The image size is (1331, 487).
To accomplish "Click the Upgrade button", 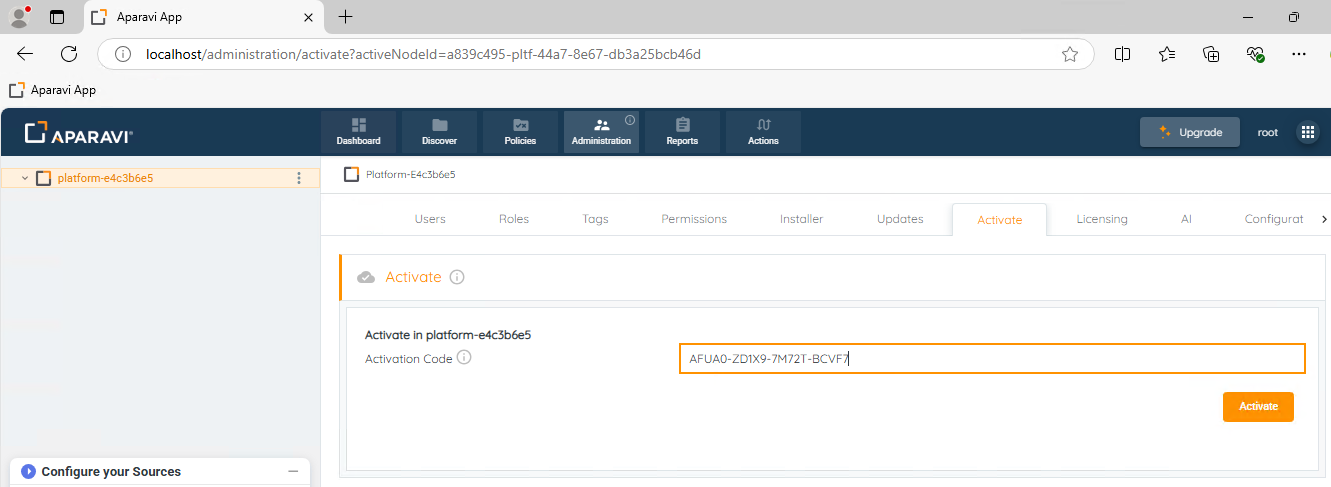I will pos(1190,132).
